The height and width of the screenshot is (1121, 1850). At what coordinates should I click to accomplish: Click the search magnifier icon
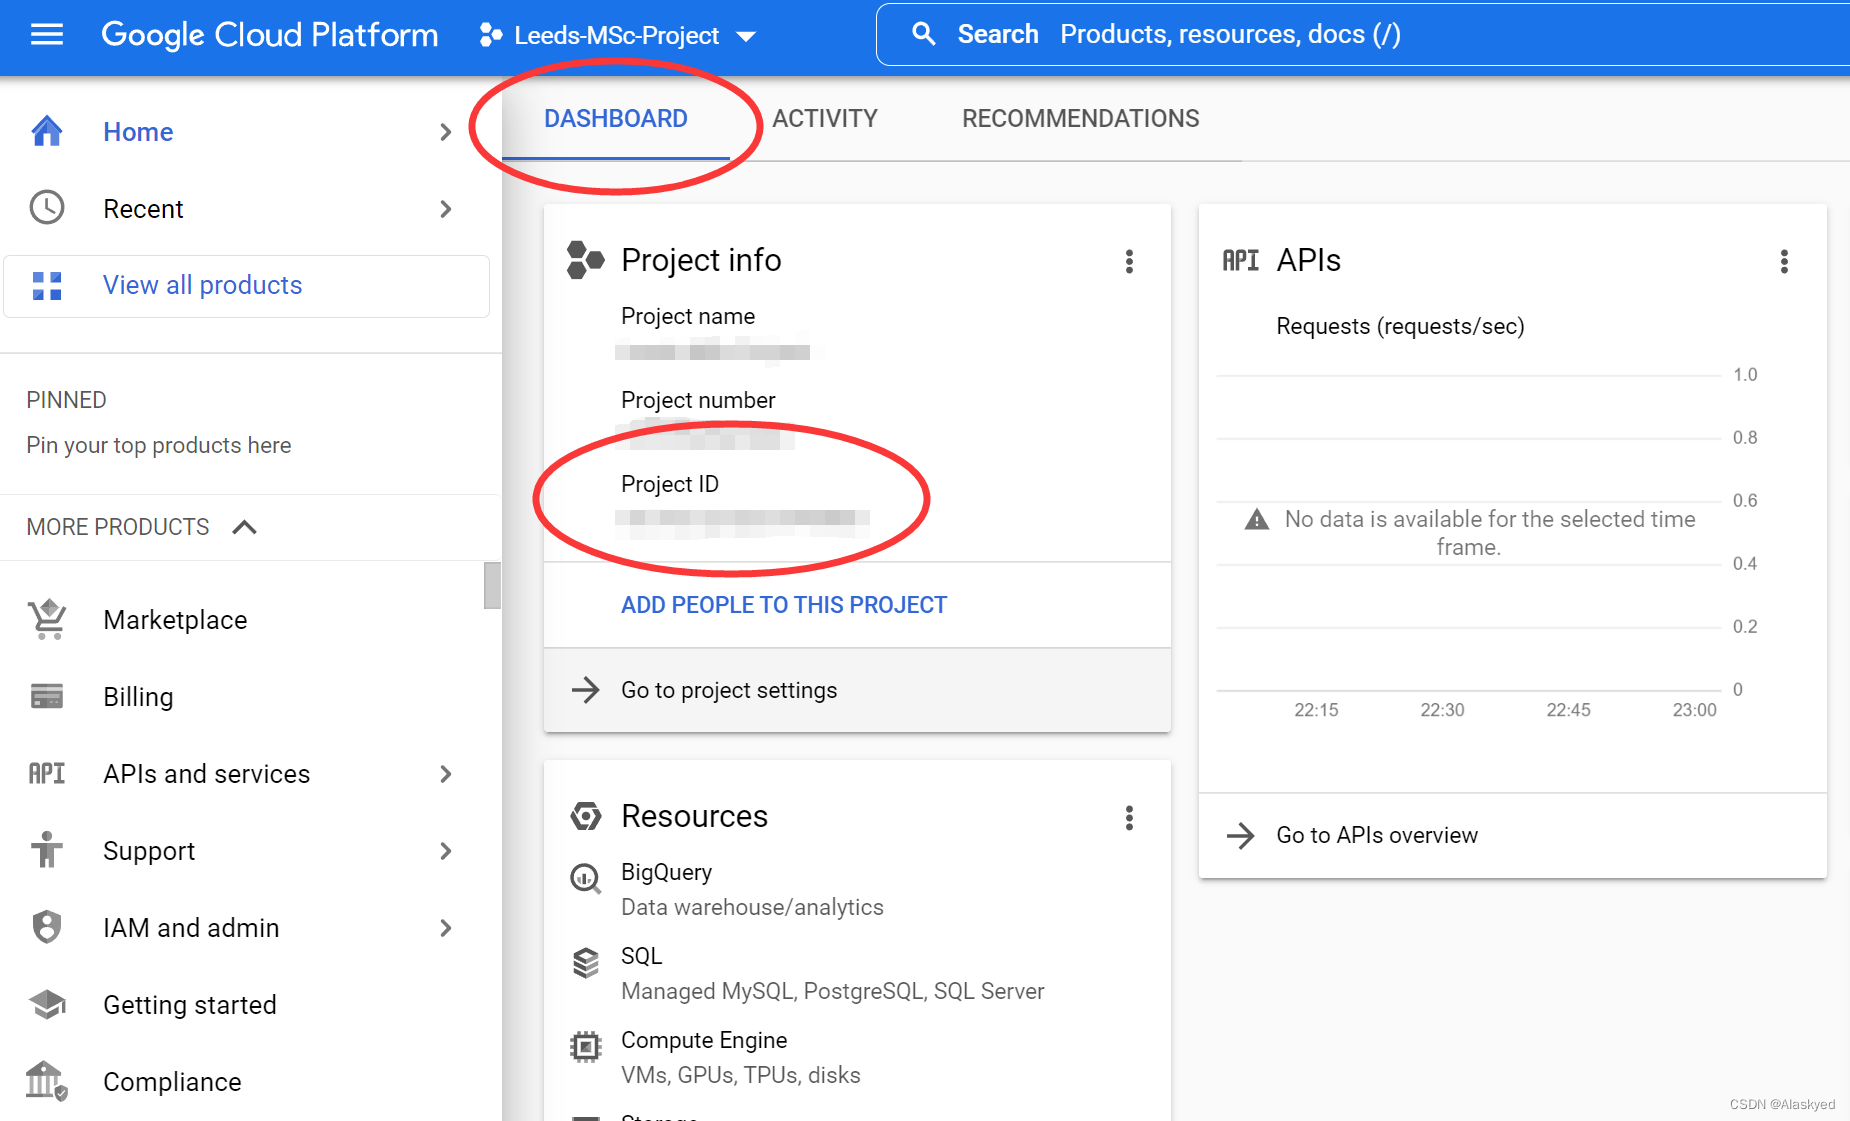[x=924, y=34]
